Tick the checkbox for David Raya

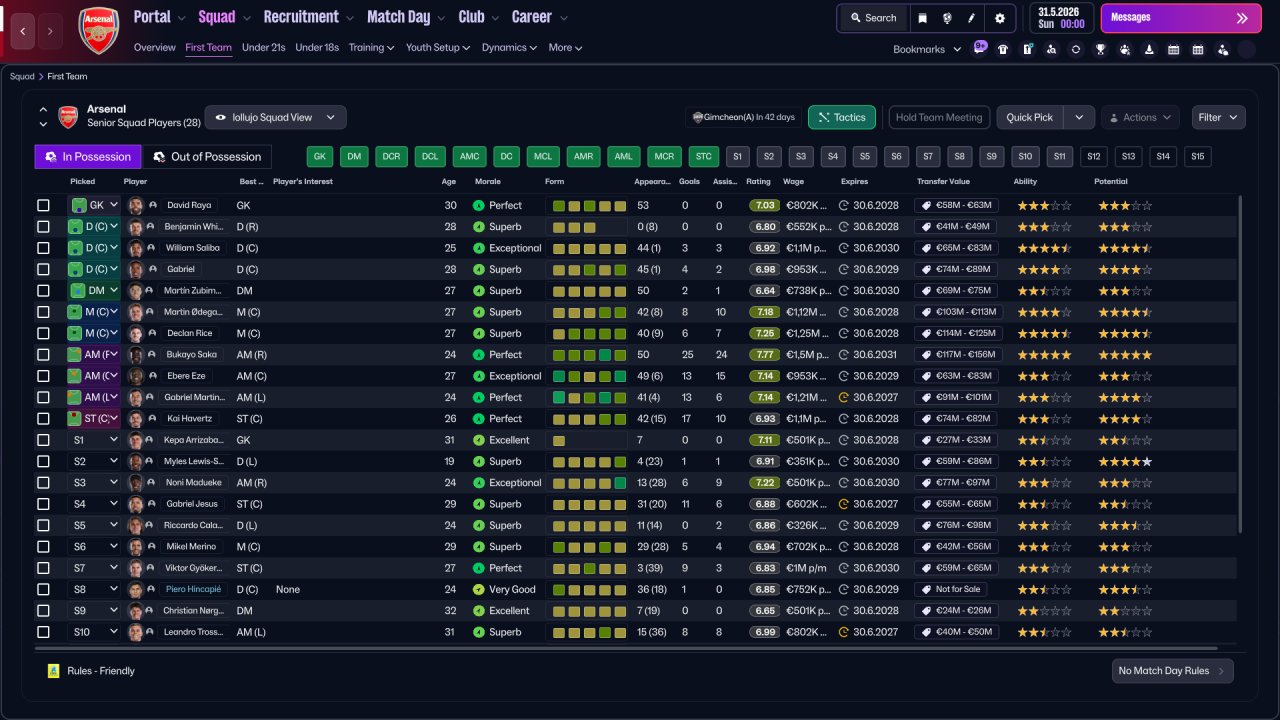click(x=43, y=205)
